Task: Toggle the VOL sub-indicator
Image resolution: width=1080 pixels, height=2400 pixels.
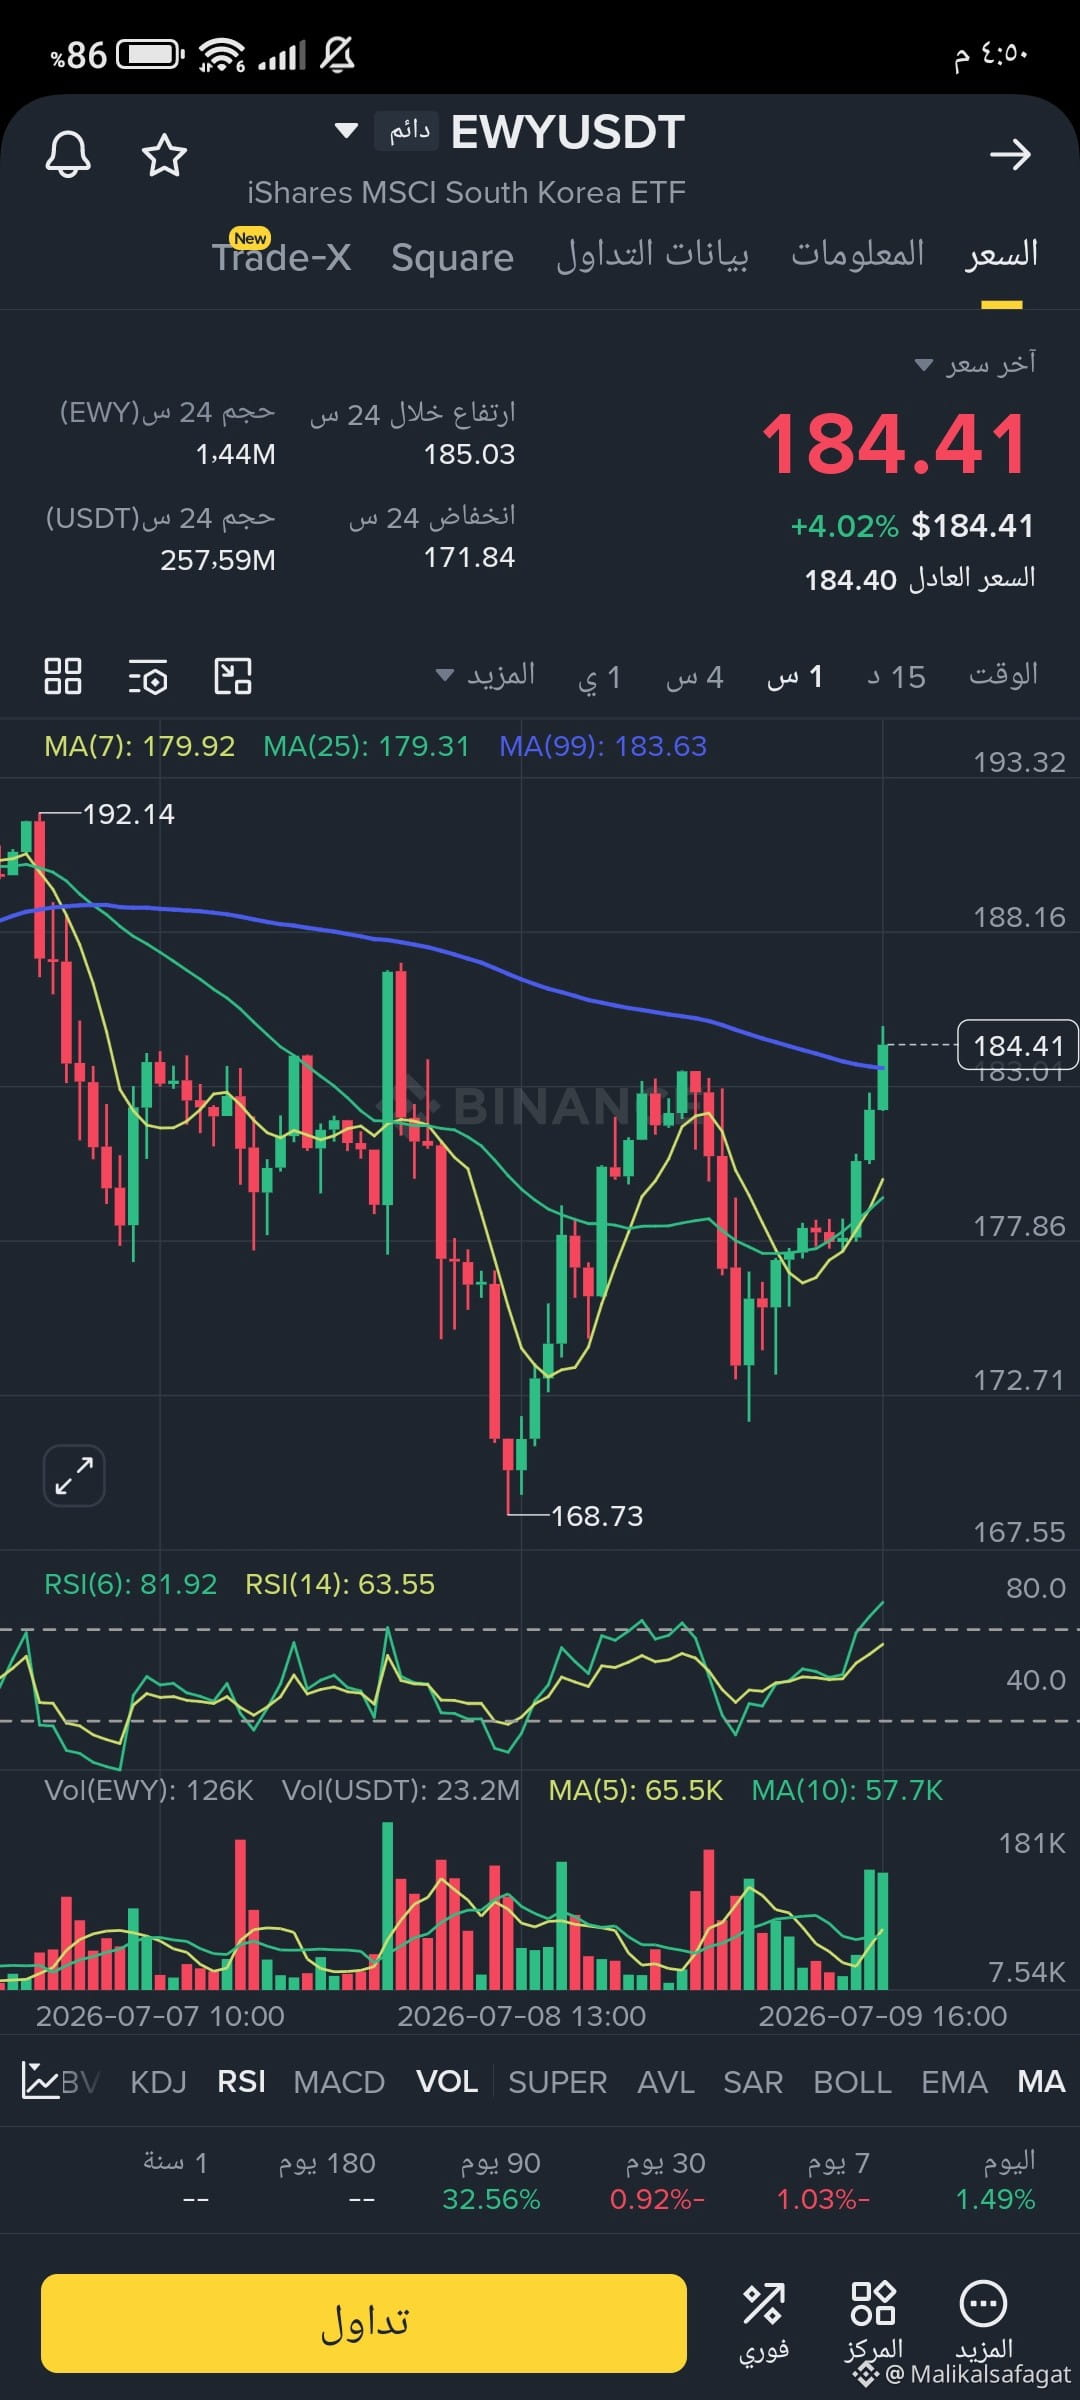Action: [447, 2081]
